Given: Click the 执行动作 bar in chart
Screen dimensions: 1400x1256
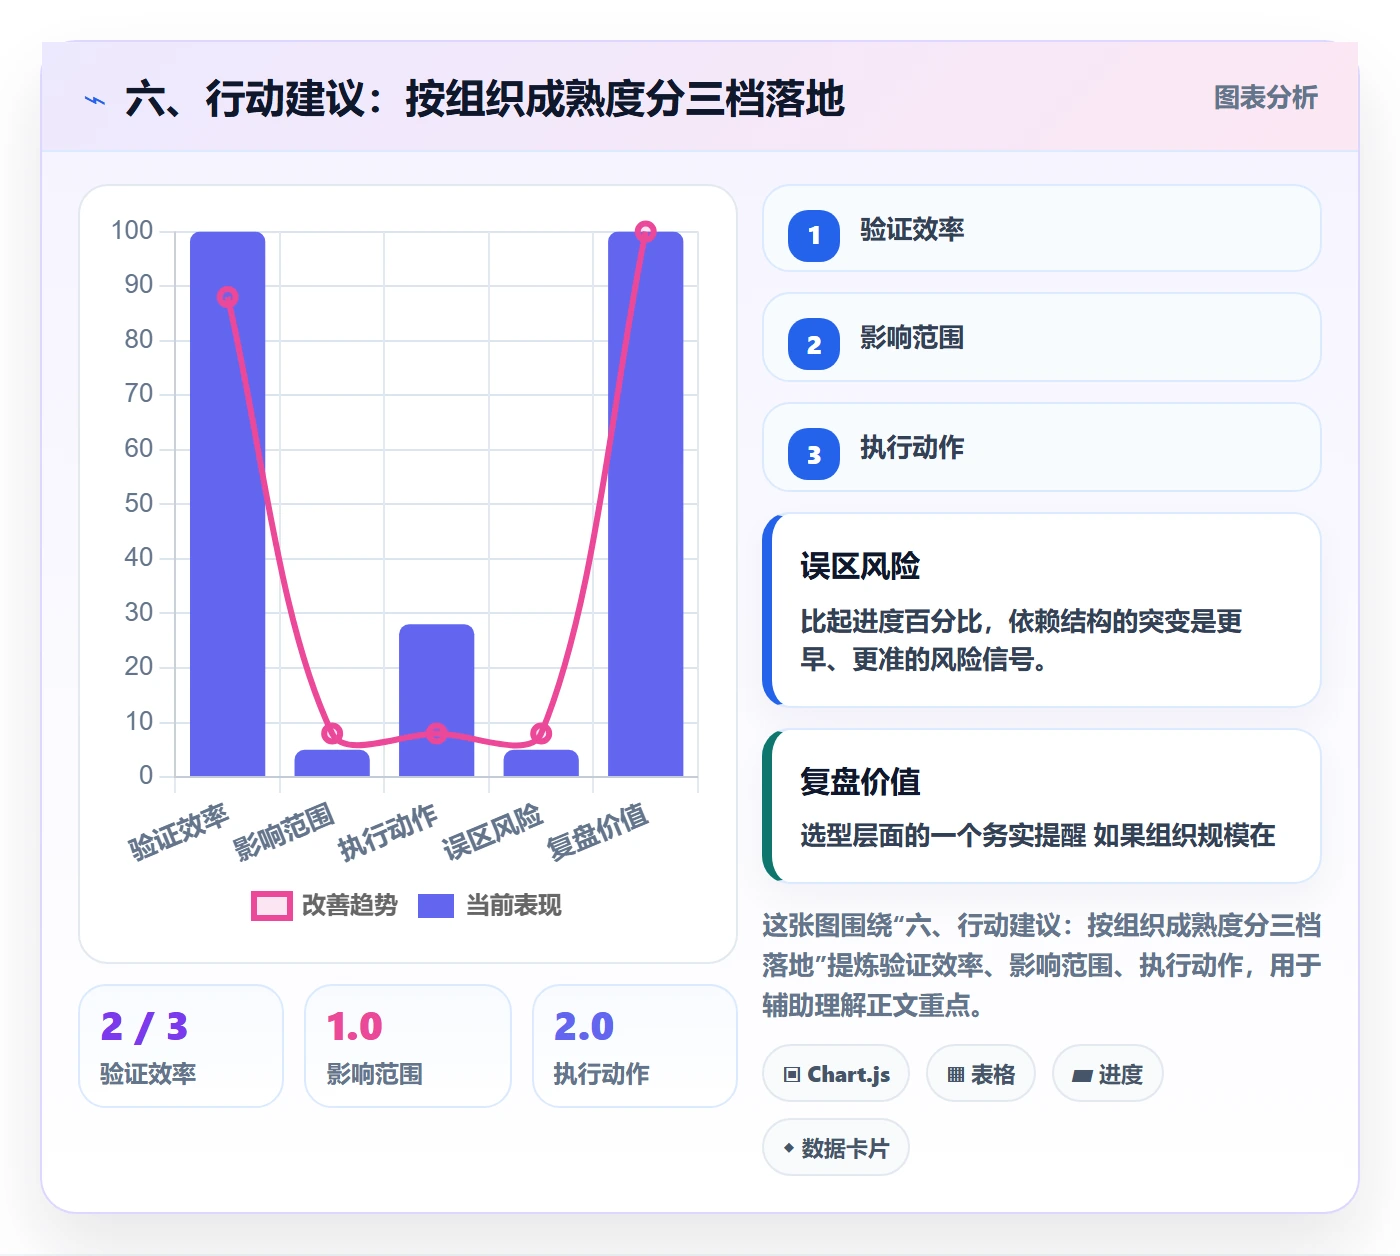Looking at the screenshot, I should 437,700.
